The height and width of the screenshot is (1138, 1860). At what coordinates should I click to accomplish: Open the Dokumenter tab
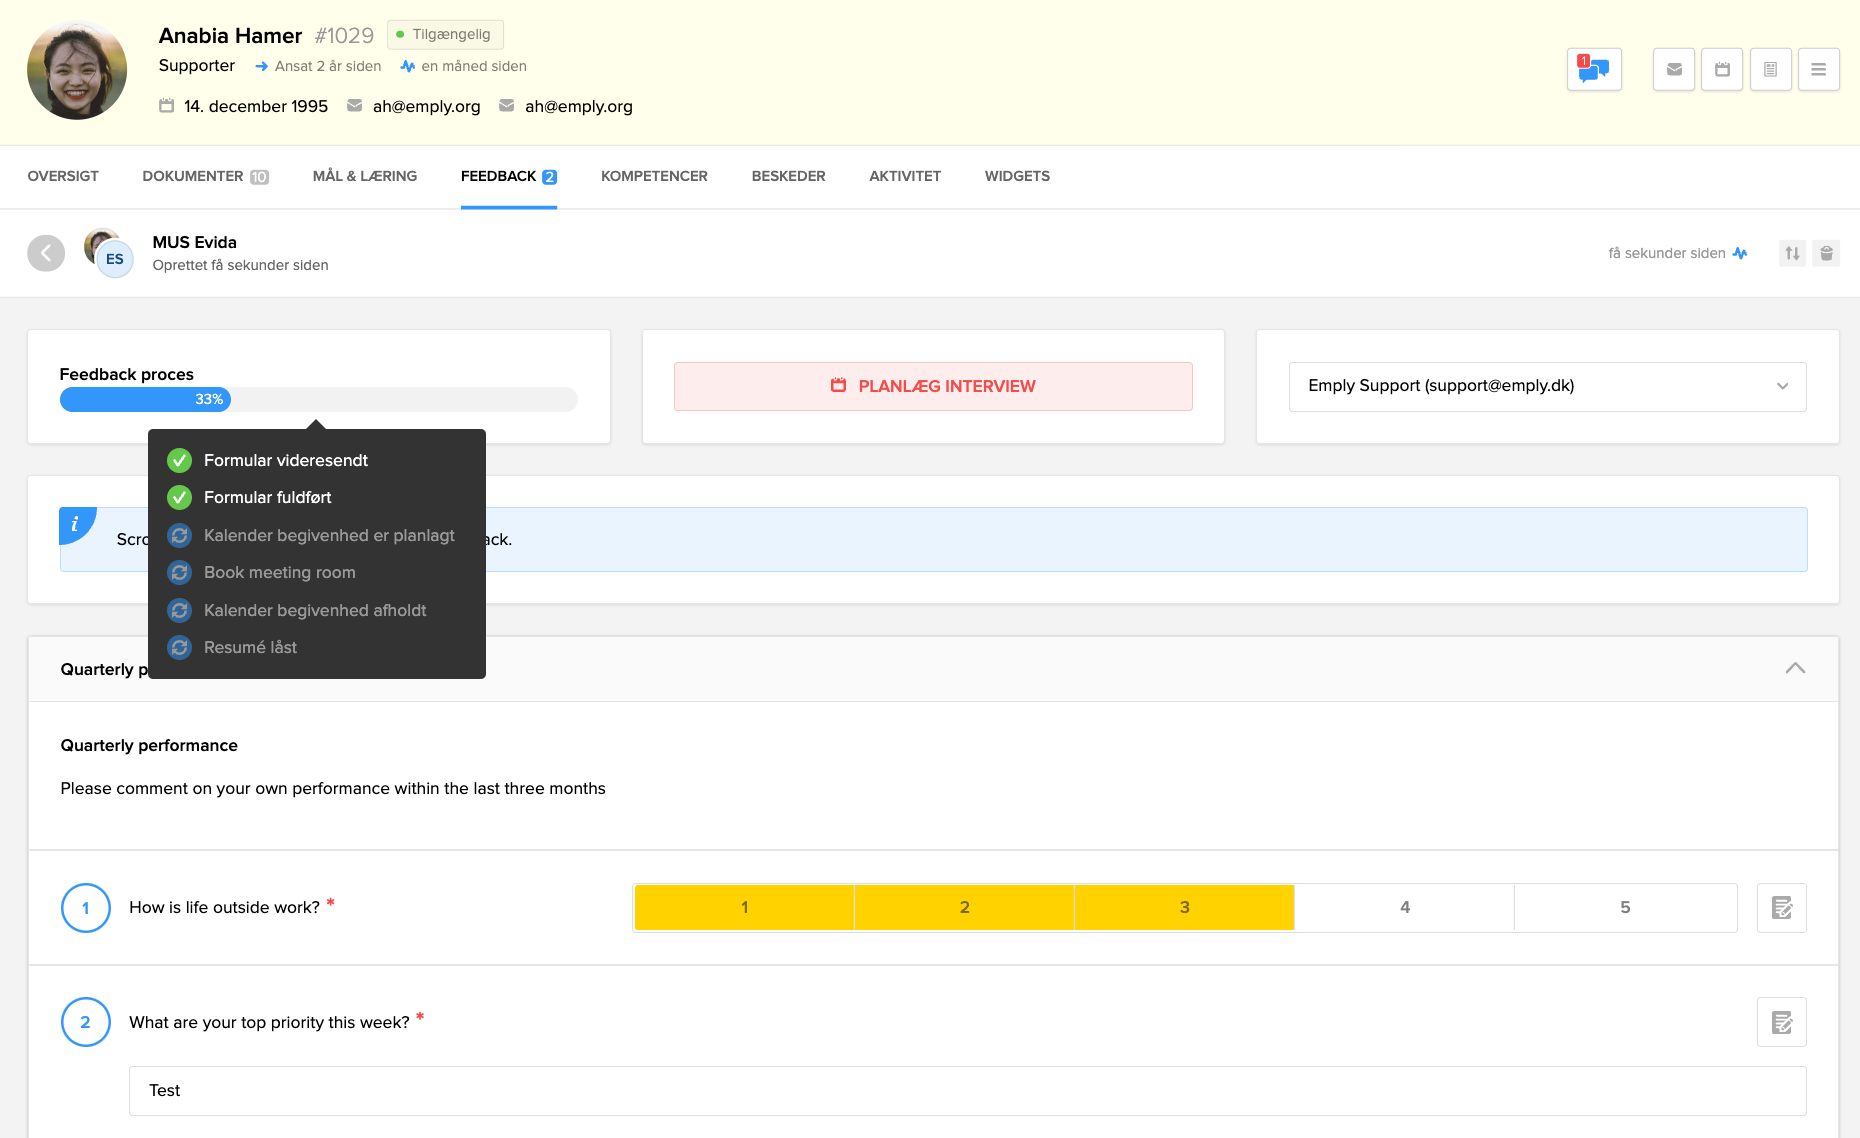pos(204,177)
